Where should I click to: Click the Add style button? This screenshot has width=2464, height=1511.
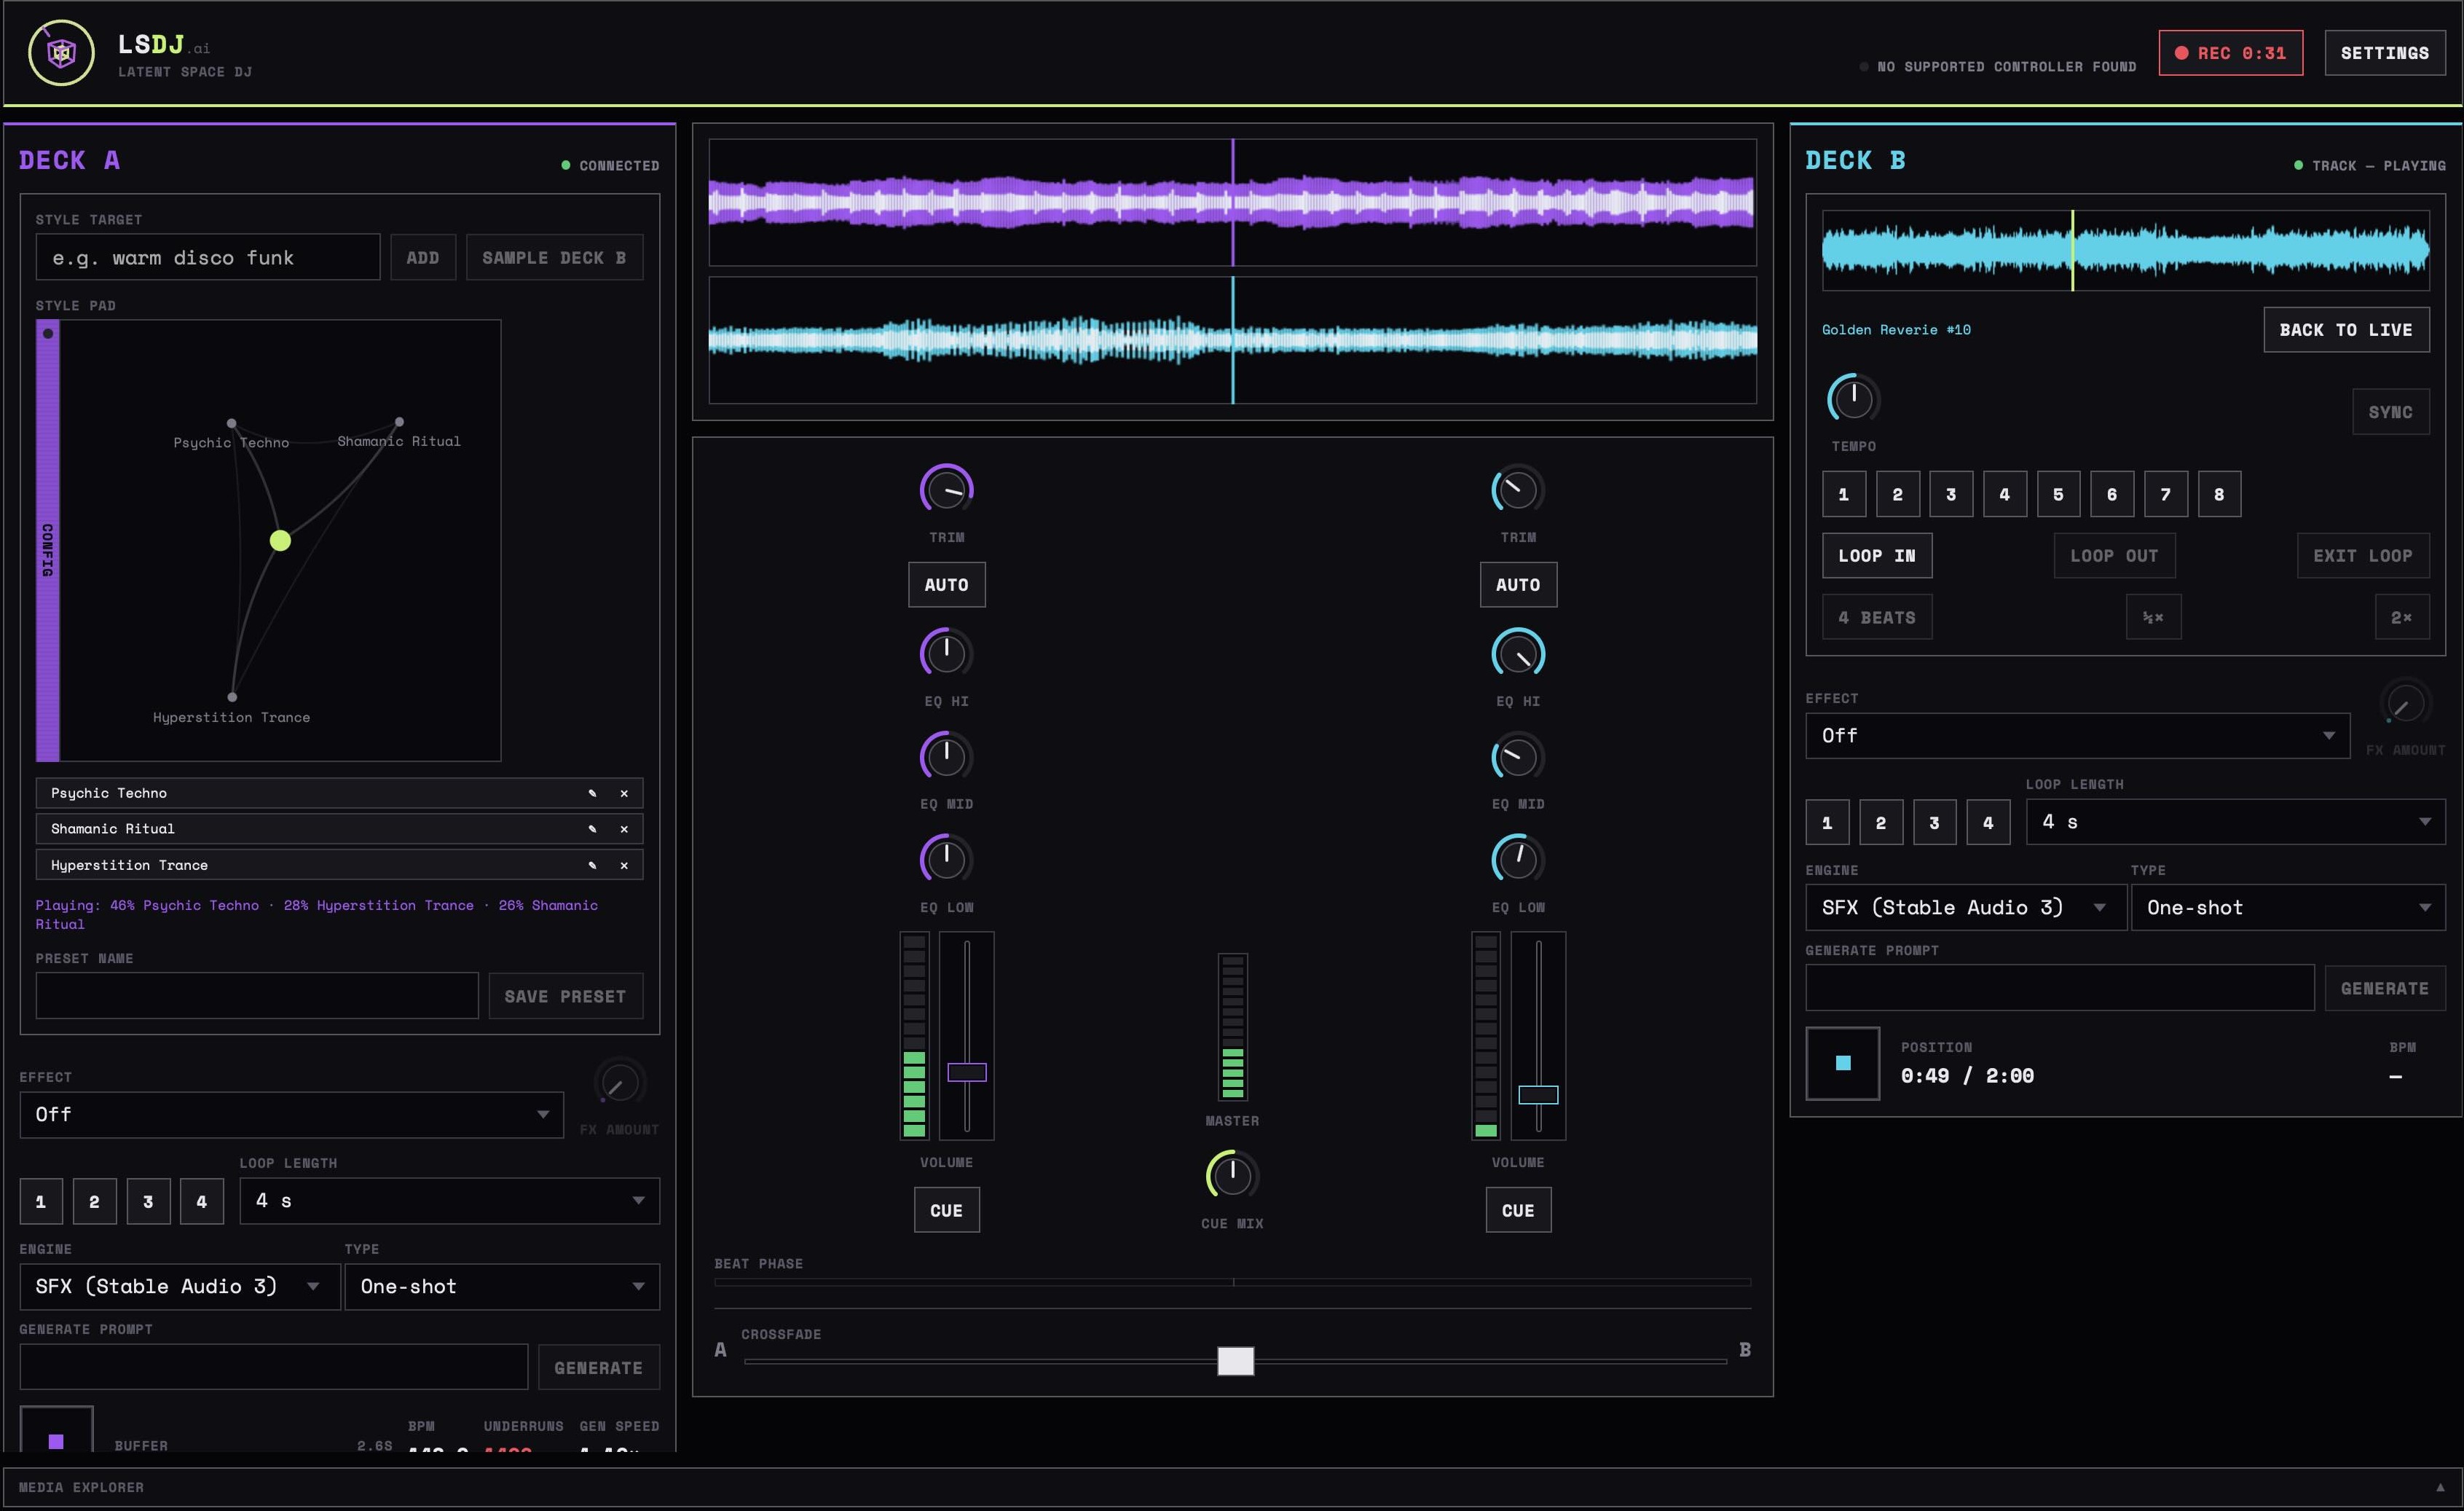[422, 258]
